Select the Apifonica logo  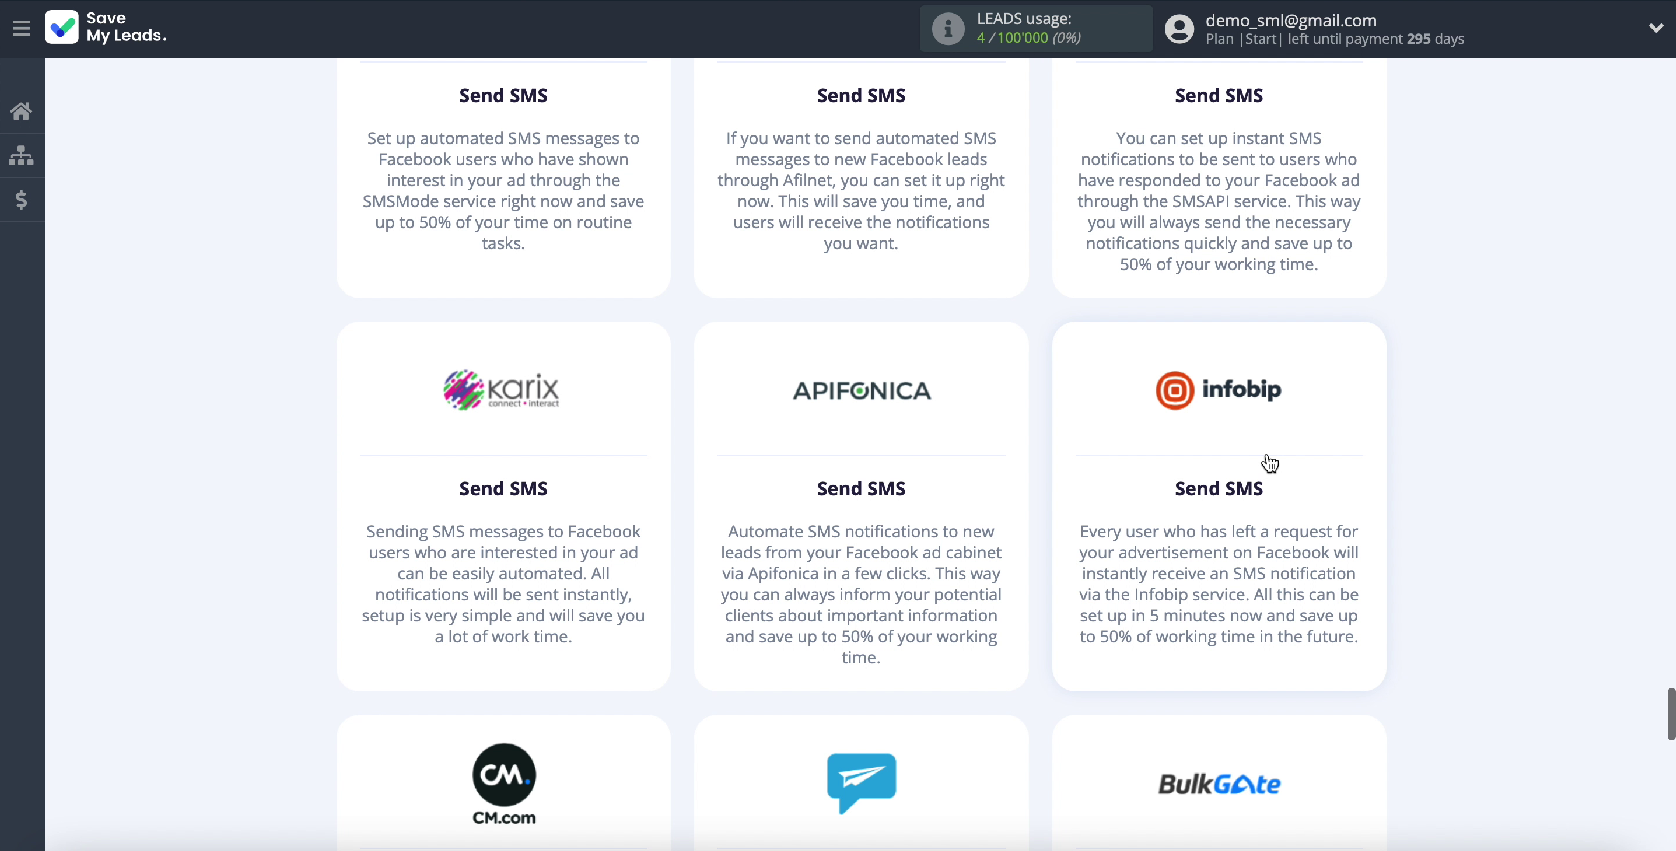pyautogui.click(x=861, y=391)
